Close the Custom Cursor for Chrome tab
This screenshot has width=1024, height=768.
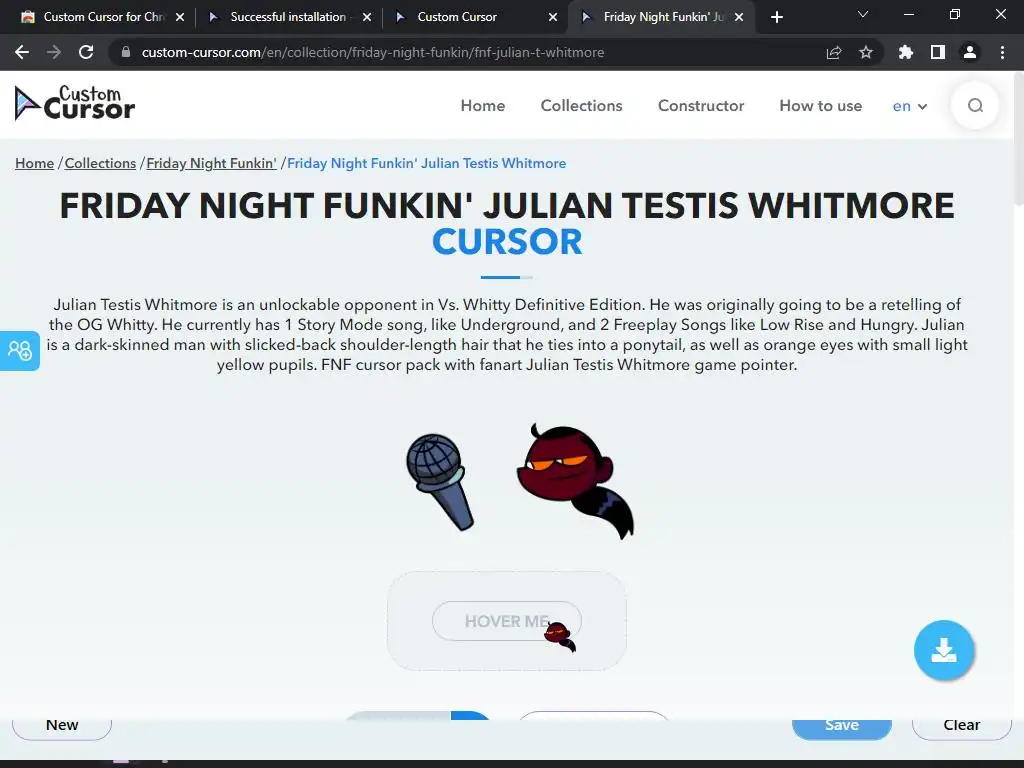click(x=180, y=17)
